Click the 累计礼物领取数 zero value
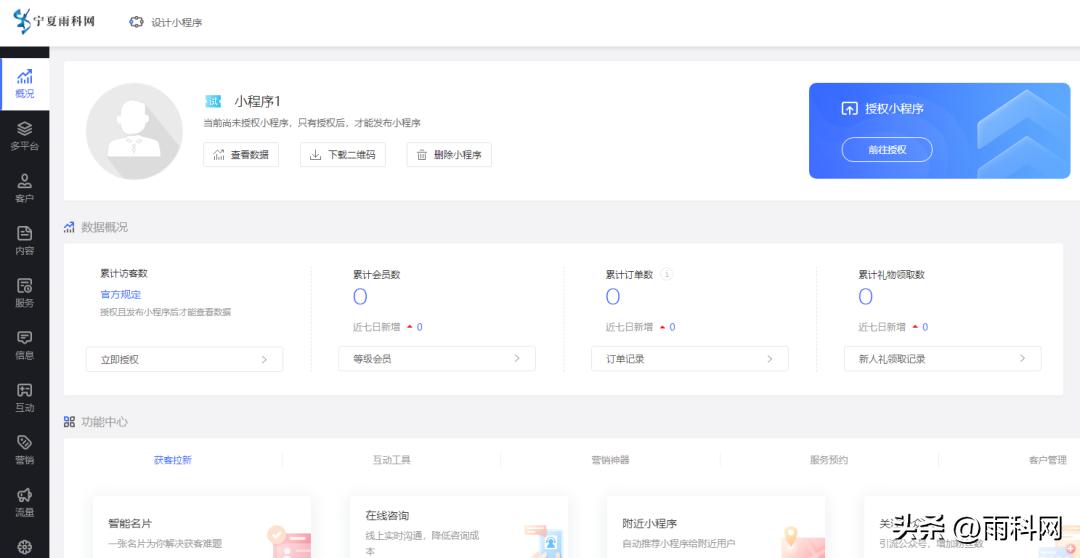Screen dimensions: 1080x558 (x=865, y=297)
